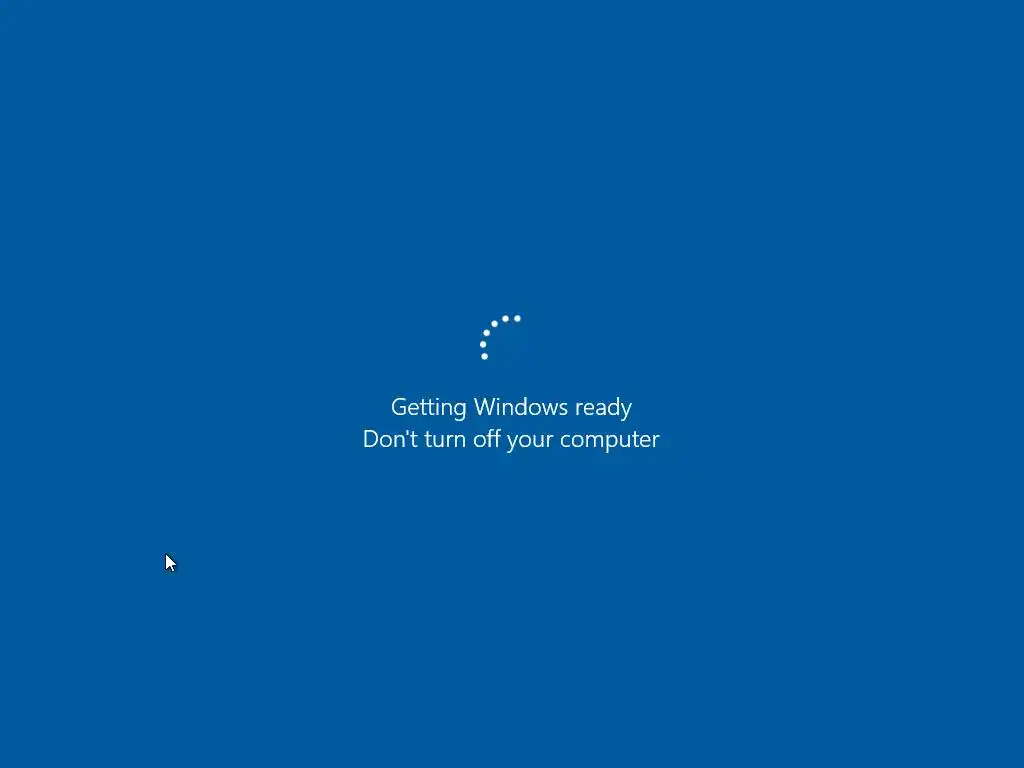Image resolution: width=1024 pixels, height=768 pixels.
Task: Click the letter "D" in "Don't"
Action: coord(370,439)
